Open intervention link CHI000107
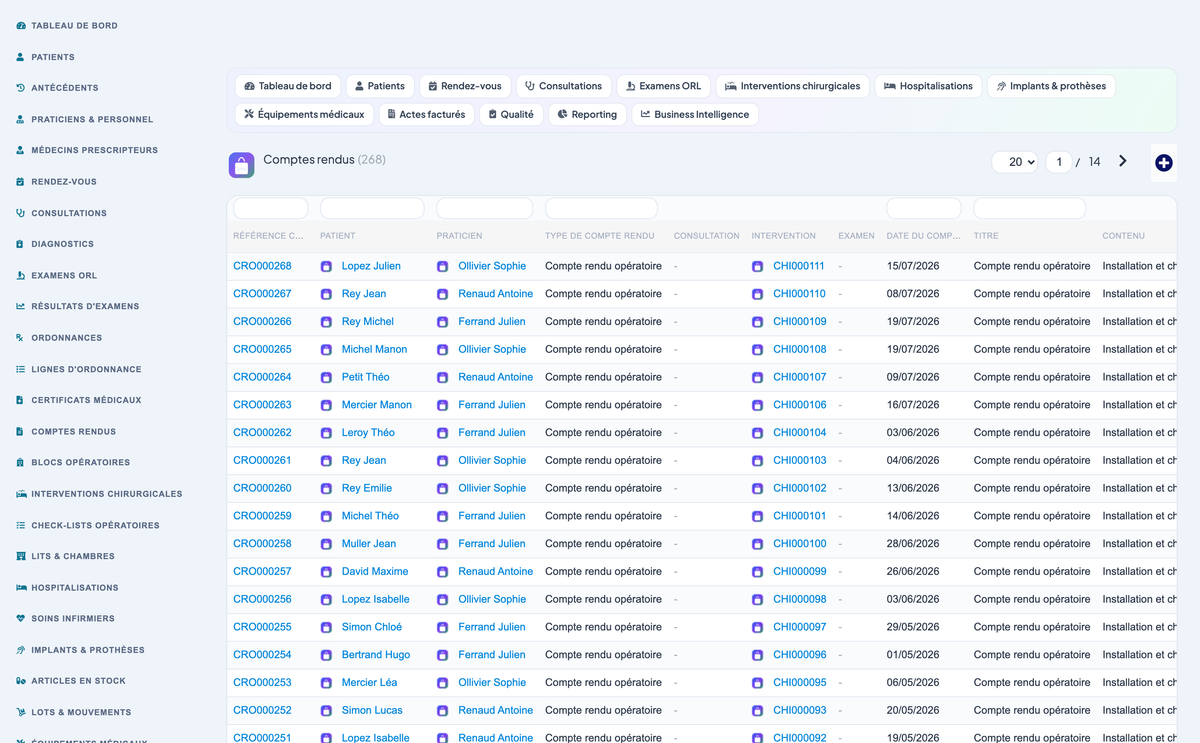Image resolution: width=1200 pixels, height=743 pixels. pos(799,377)
